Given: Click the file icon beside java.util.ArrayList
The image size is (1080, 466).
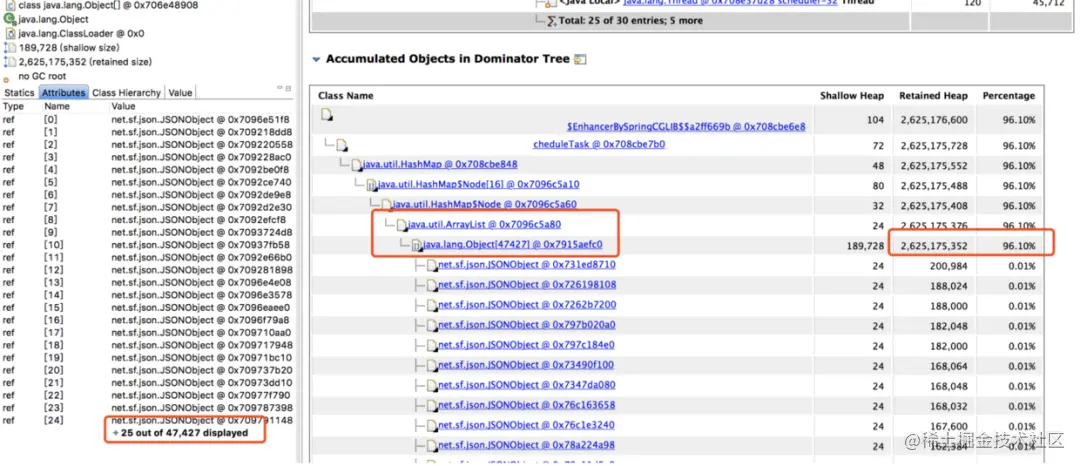Looking at the screenshot, I should pyautogui.click(x=402, y=224).
